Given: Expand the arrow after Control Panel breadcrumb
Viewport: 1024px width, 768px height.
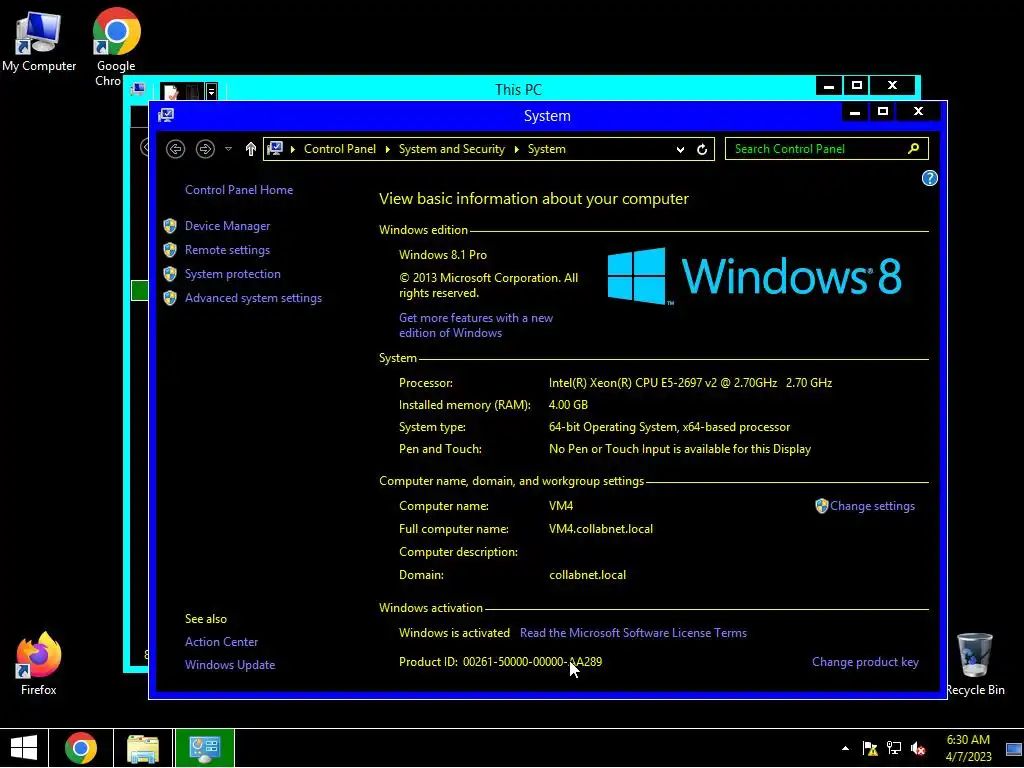Looking at the screenshot, I should 387,149.
